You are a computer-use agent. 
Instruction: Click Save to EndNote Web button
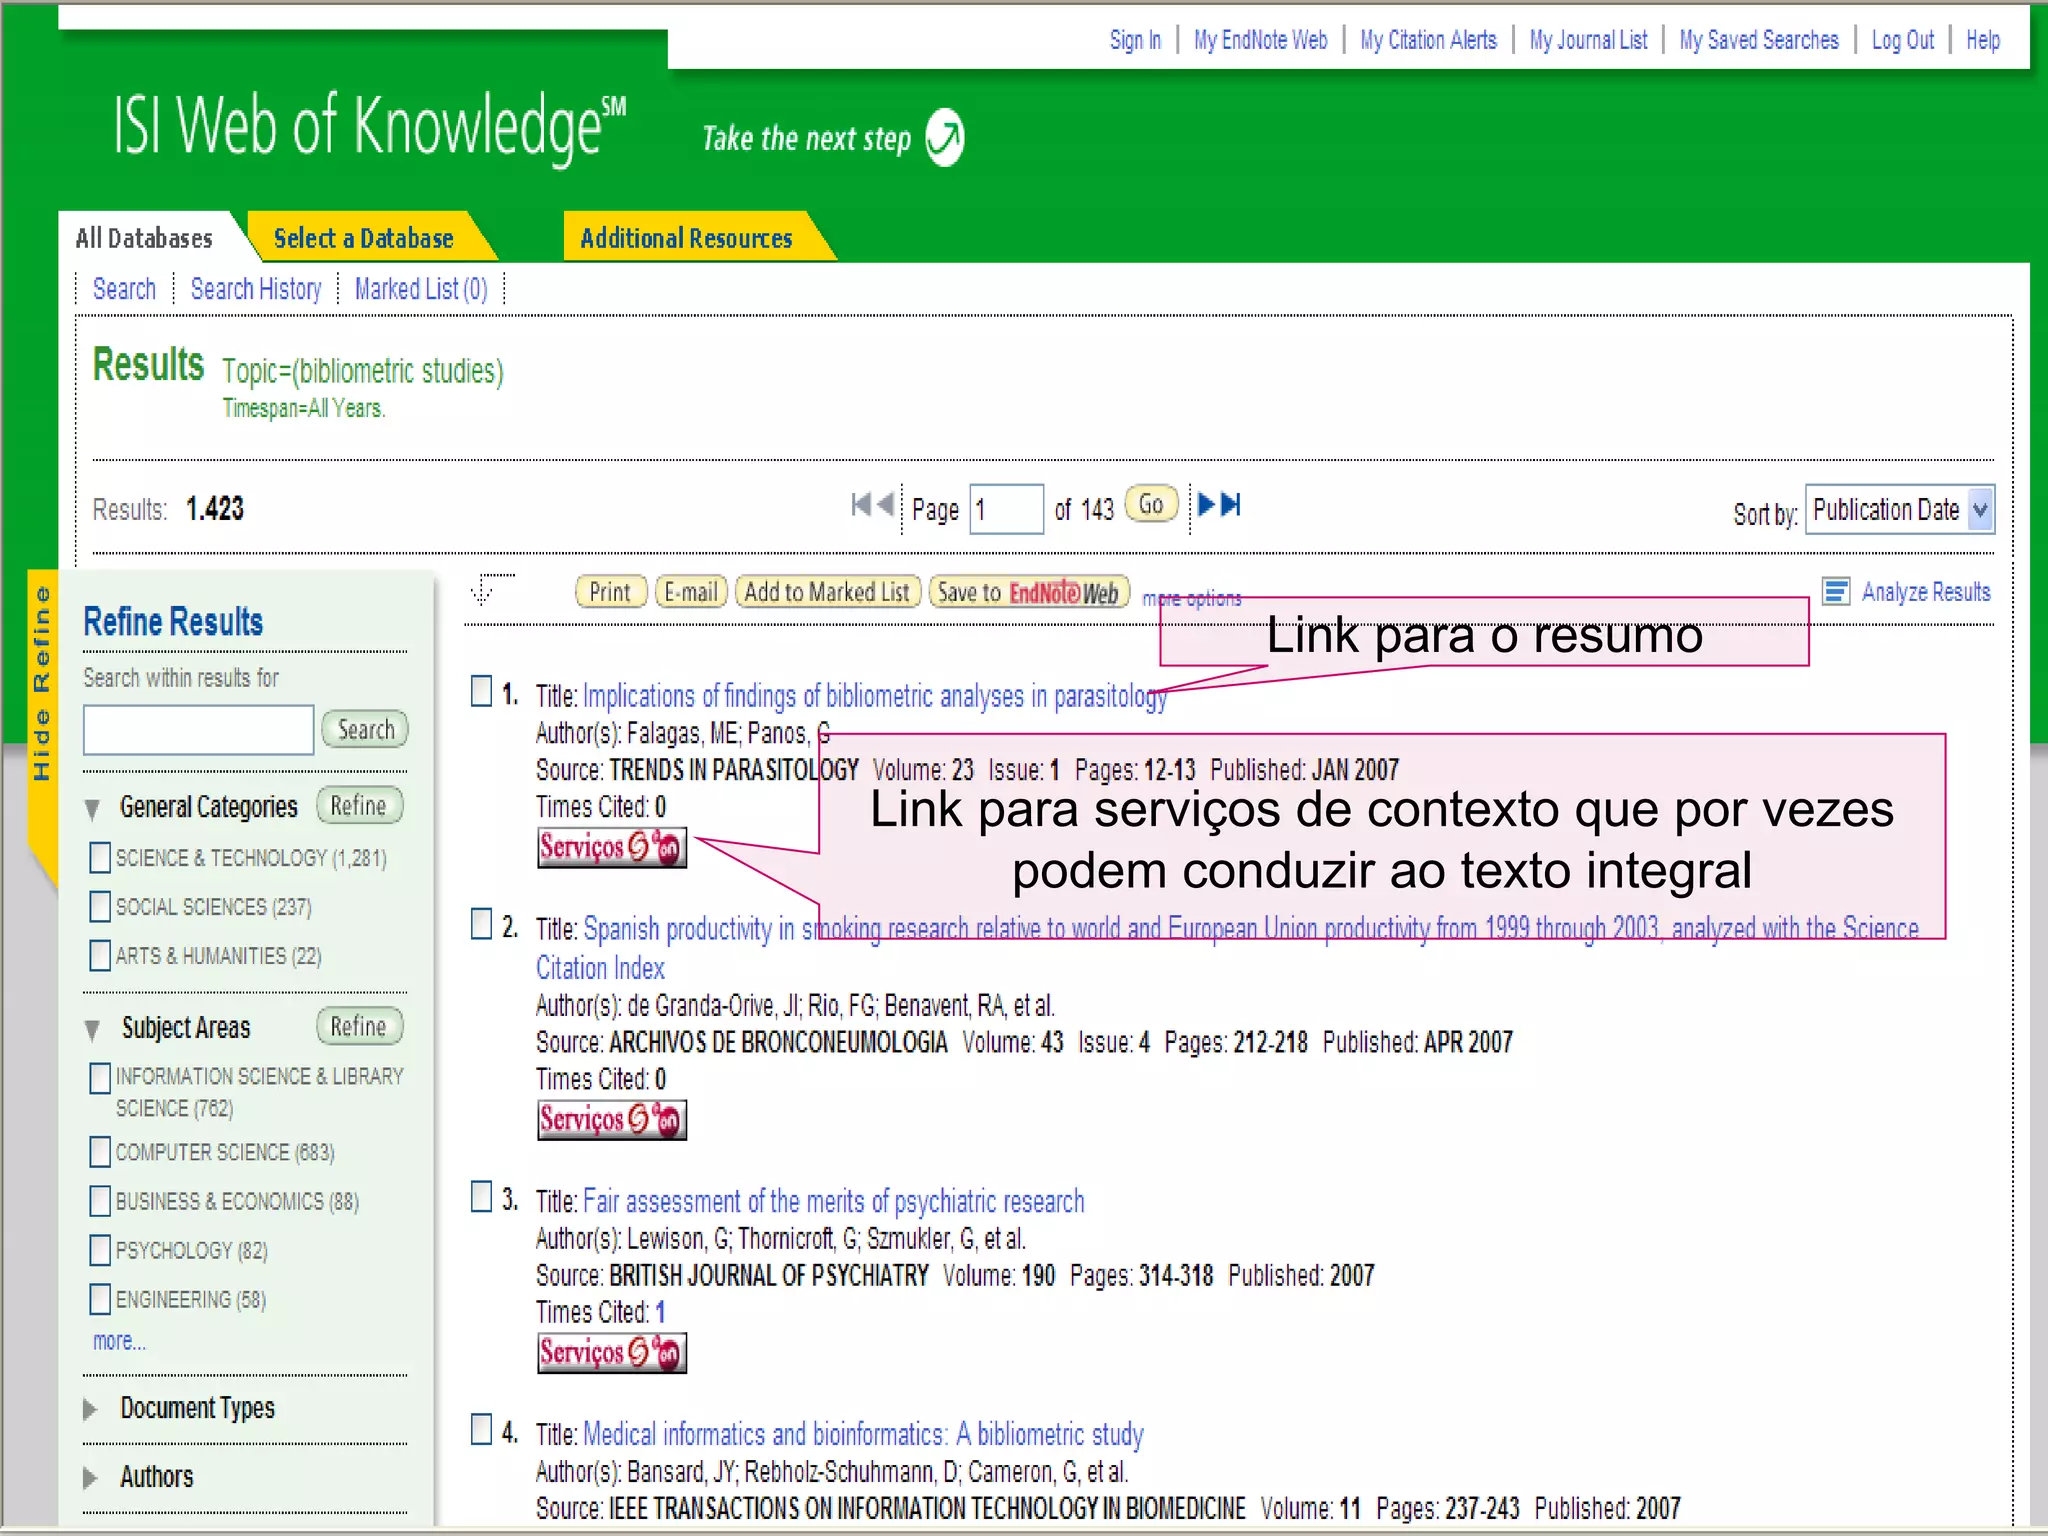click(1029, 592)
